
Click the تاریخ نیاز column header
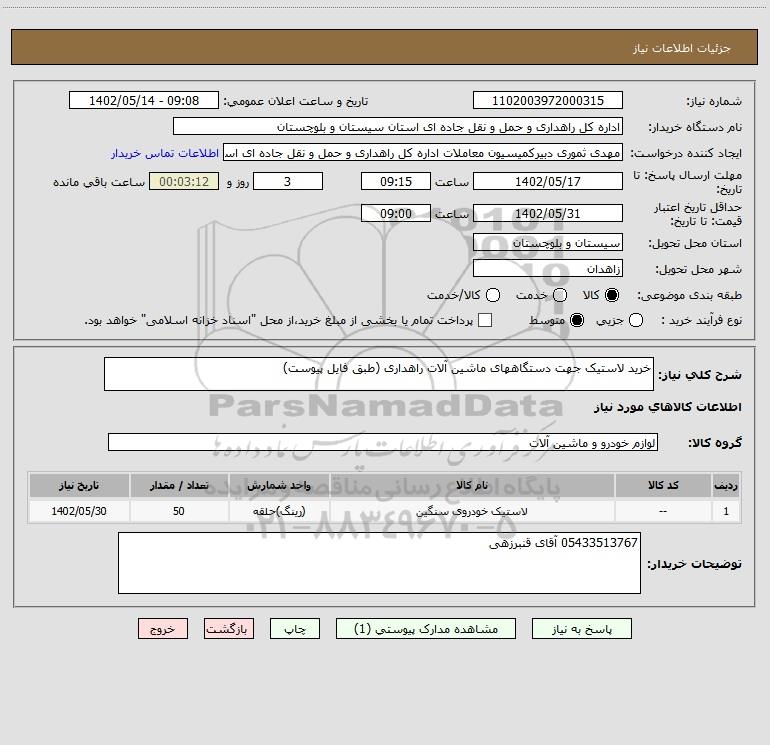(79, 486)
